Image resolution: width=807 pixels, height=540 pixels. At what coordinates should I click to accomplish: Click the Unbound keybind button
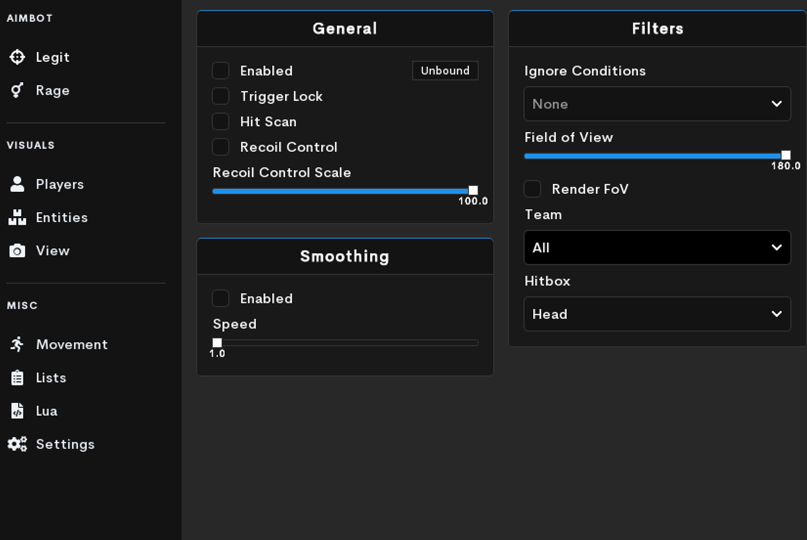[x=445, y=71]
